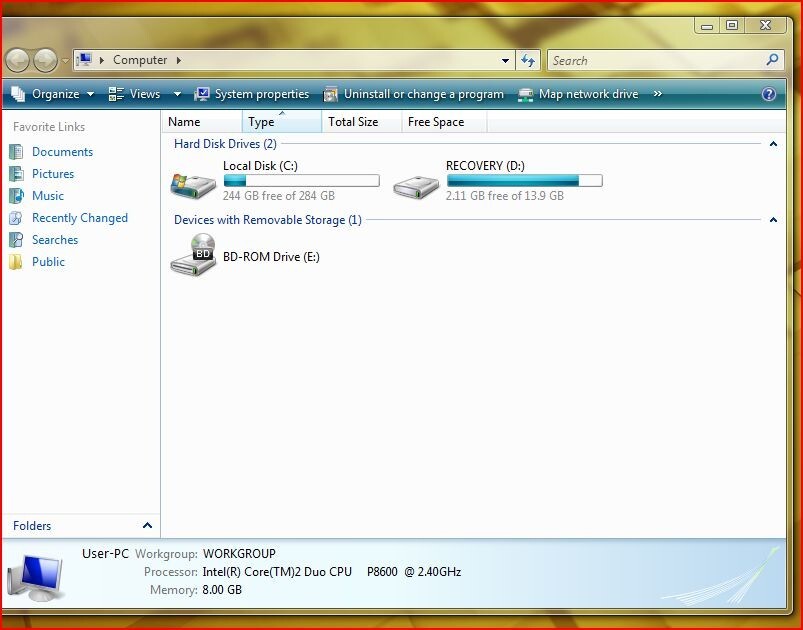This screenshot has width=803, height=630.
Task: Open Searches favorite link
Action: pyautogui.click(x=55, y=240)
